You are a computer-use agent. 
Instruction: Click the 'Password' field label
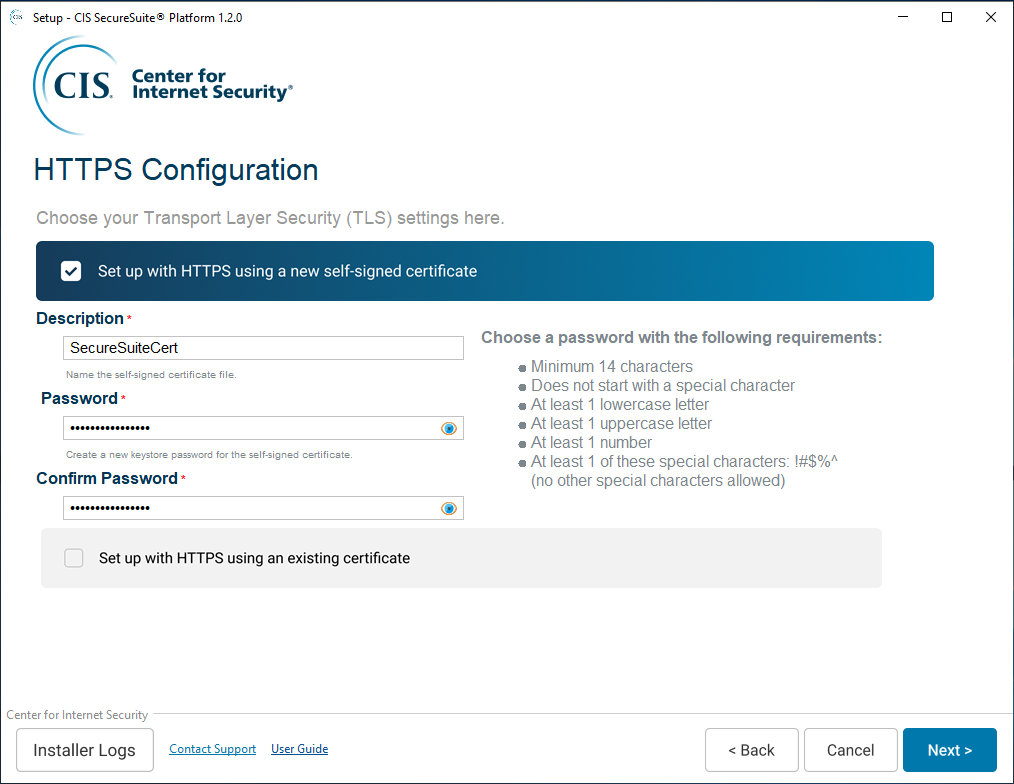[x=79, y=398]
